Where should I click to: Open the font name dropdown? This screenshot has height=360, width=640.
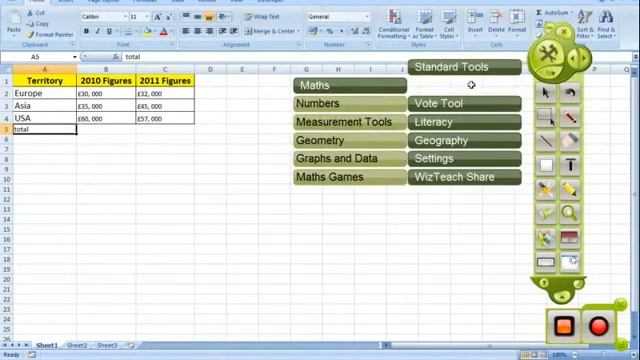[x=125, y=17]
